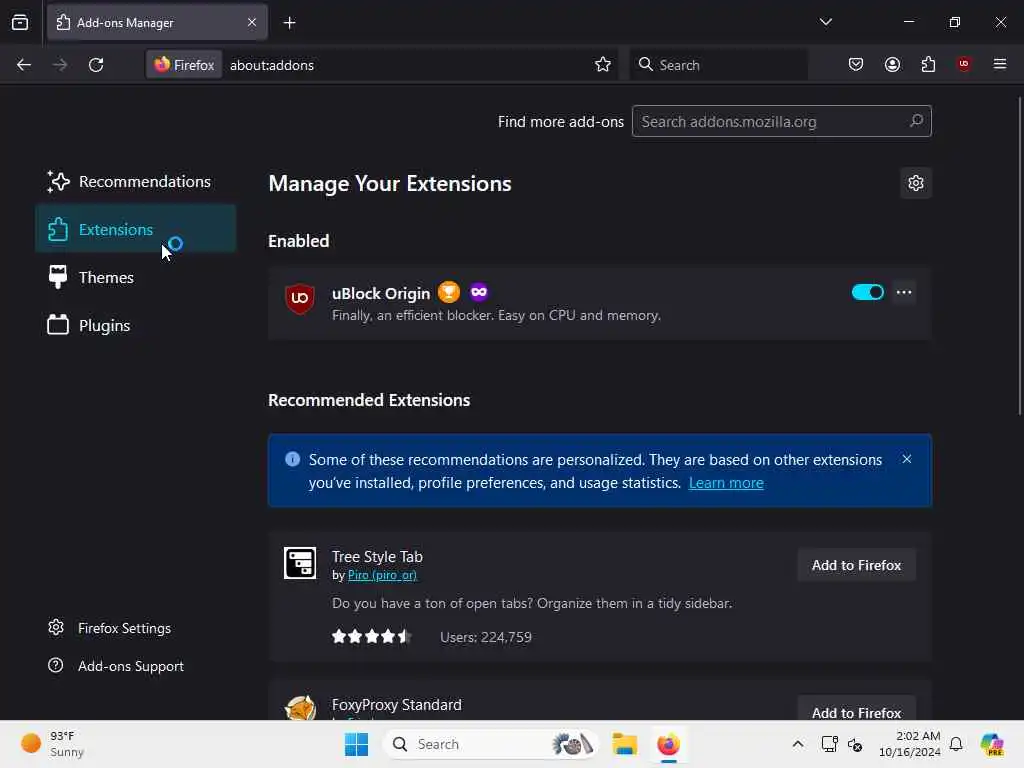The width and height of the screenshot is (1024, 768).
Task: Click the uBlock Origin recommended trophy badge
Action: [x=449, y=292]
